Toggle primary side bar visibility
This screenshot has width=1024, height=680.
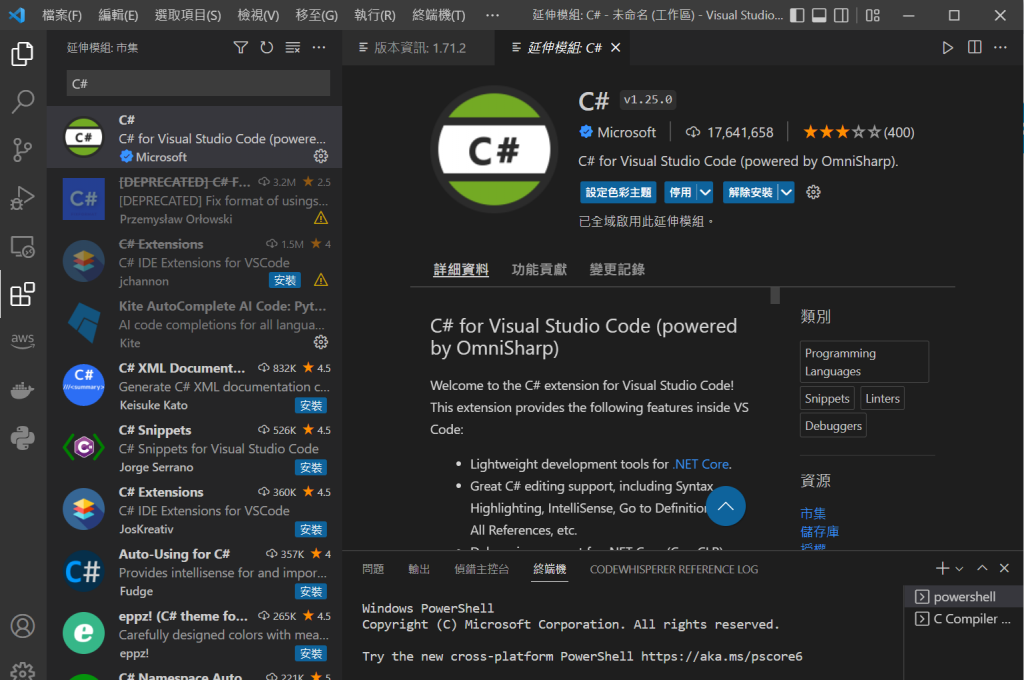coord(797,15)
